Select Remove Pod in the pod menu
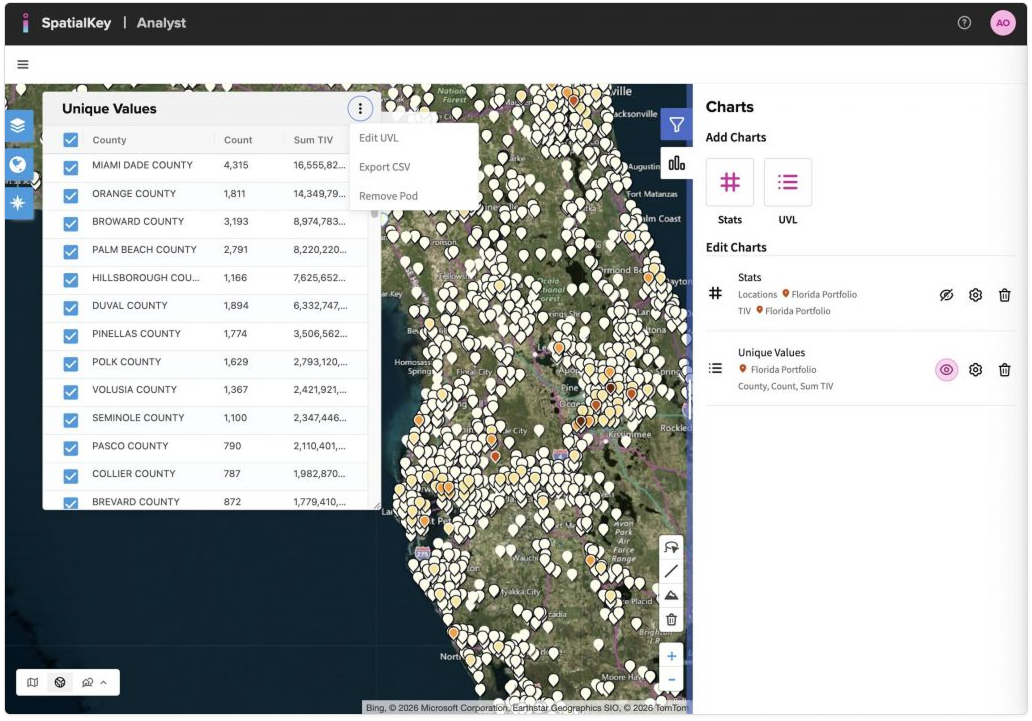The height and width of the screenshot is (721, 1032). pos(388,196)
